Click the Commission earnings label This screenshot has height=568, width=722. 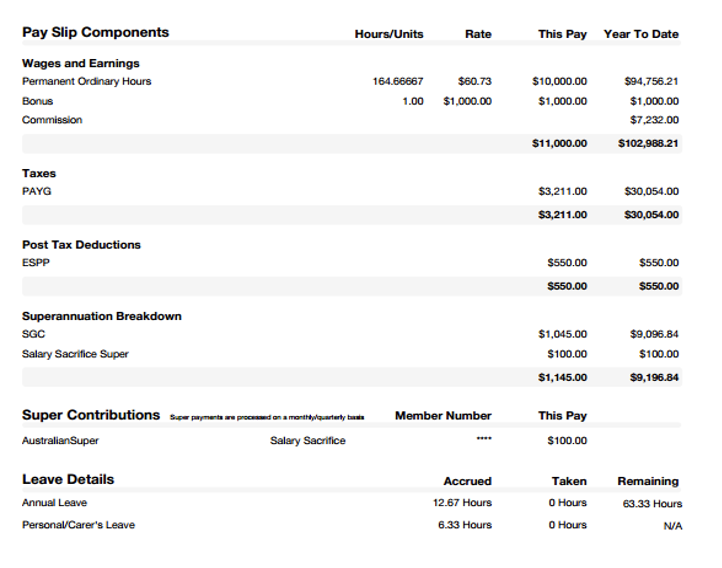52,120
